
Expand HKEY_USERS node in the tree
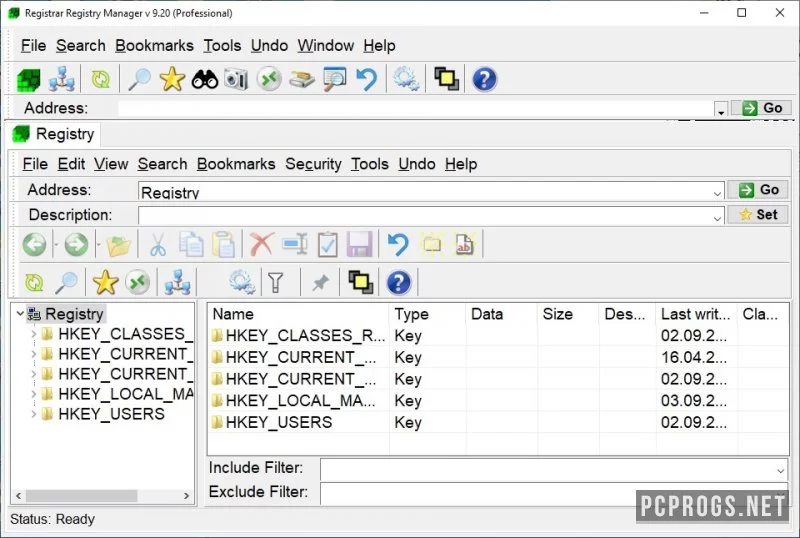click(33, 414)
